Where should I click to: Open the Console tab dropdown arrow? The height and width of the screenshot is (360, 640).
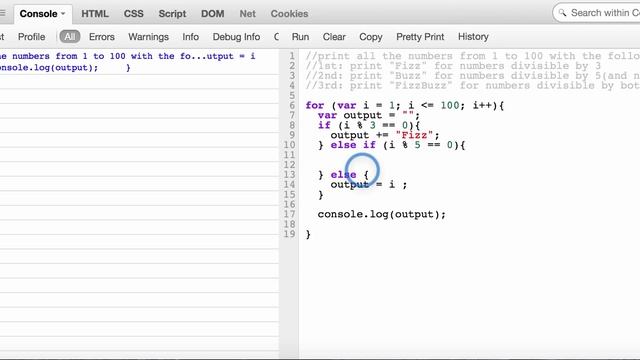pyautogui.click(x=63, y=14)
